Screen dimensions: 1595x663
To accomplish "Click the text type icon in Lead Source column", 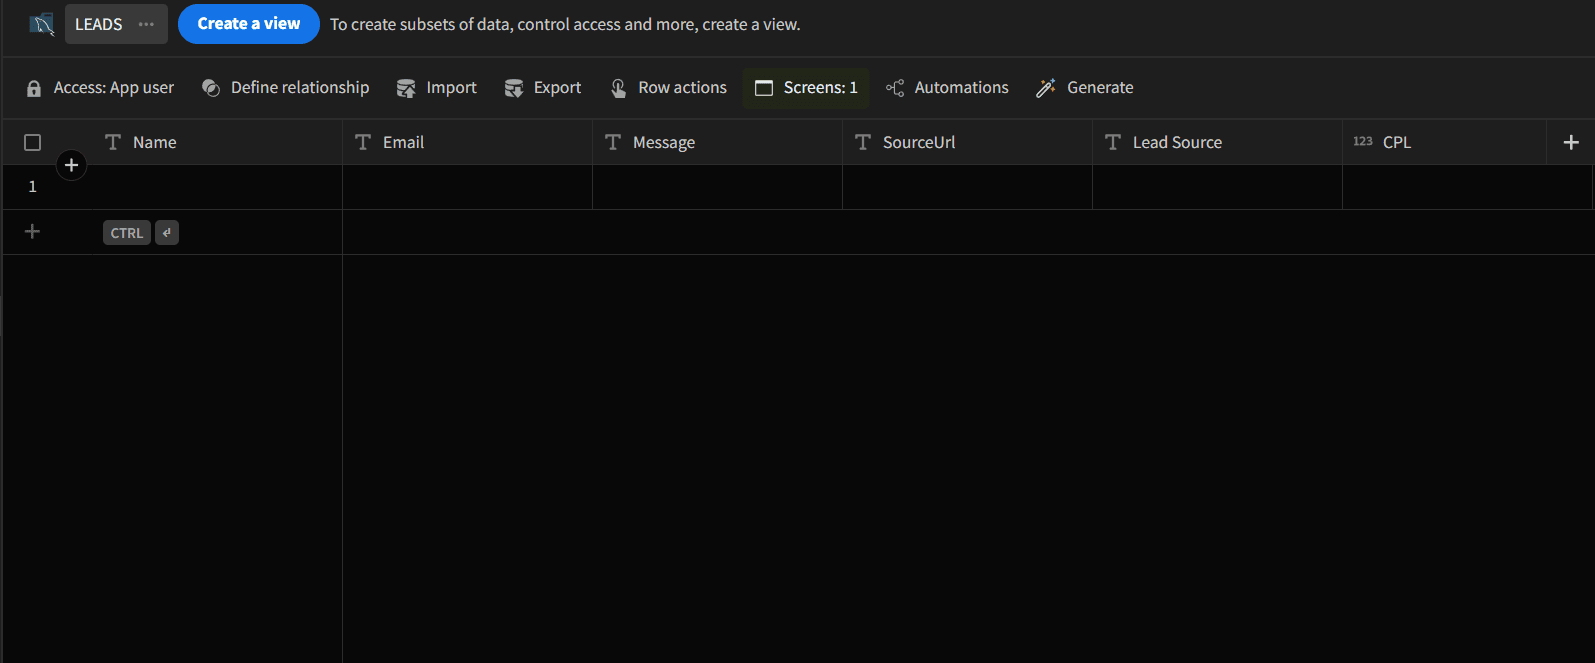I will [1113, 142].
